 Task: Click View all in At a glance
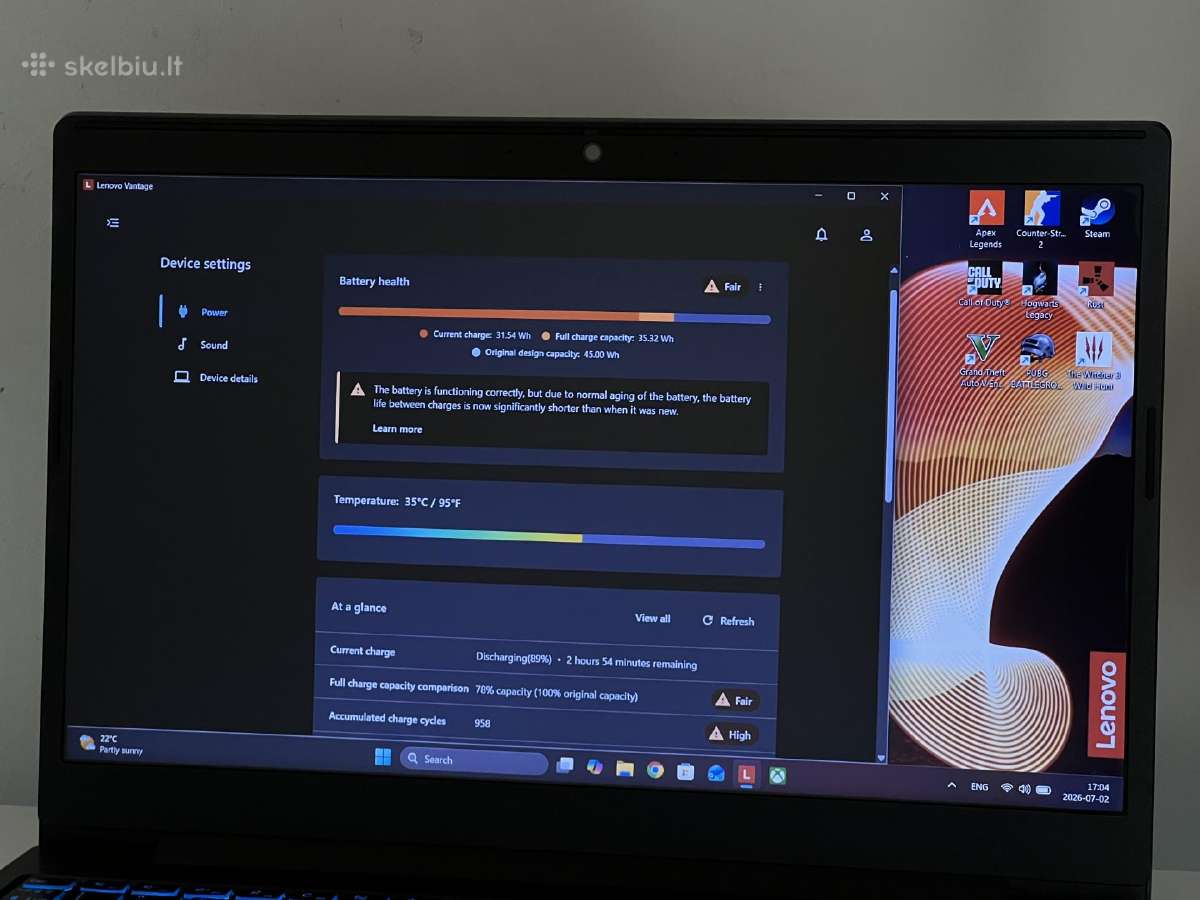[x=653, y=618]
